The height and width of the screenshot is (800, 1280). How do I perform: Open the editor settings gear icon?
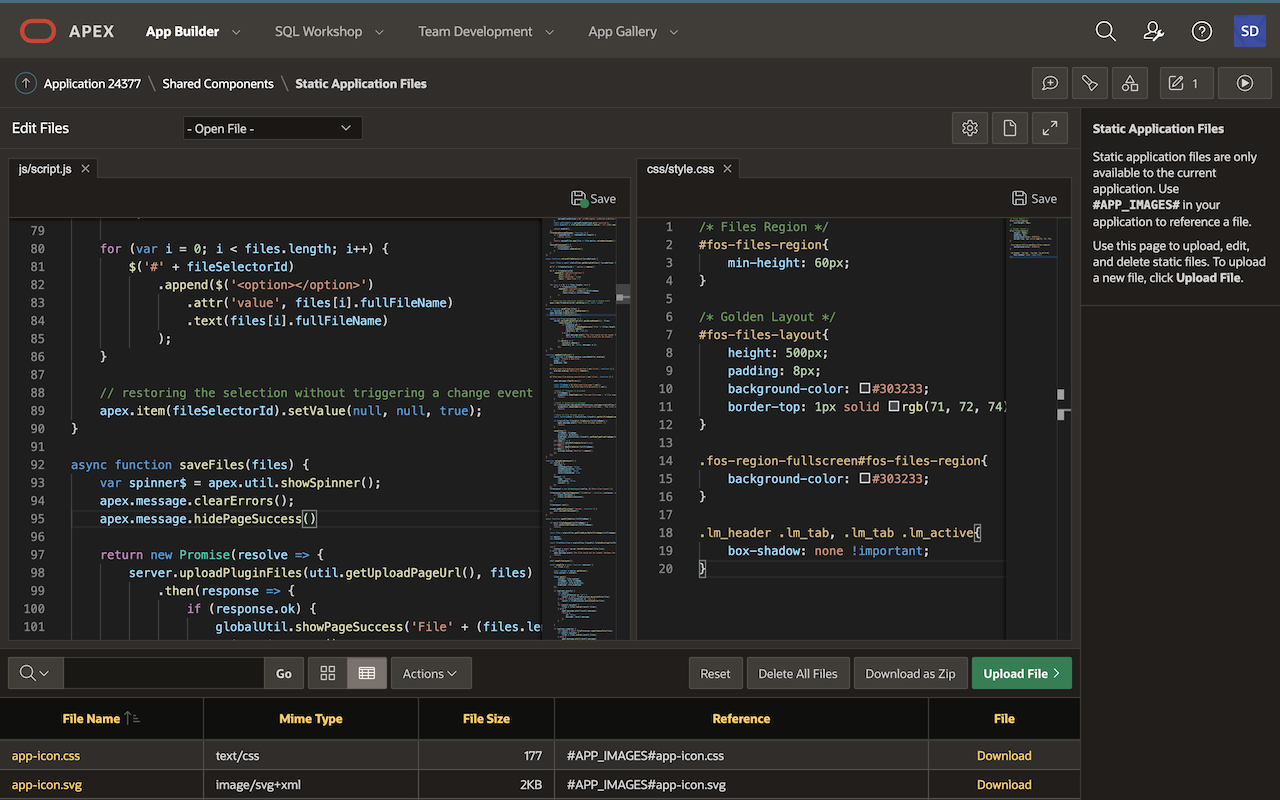(x=970, y=128)
